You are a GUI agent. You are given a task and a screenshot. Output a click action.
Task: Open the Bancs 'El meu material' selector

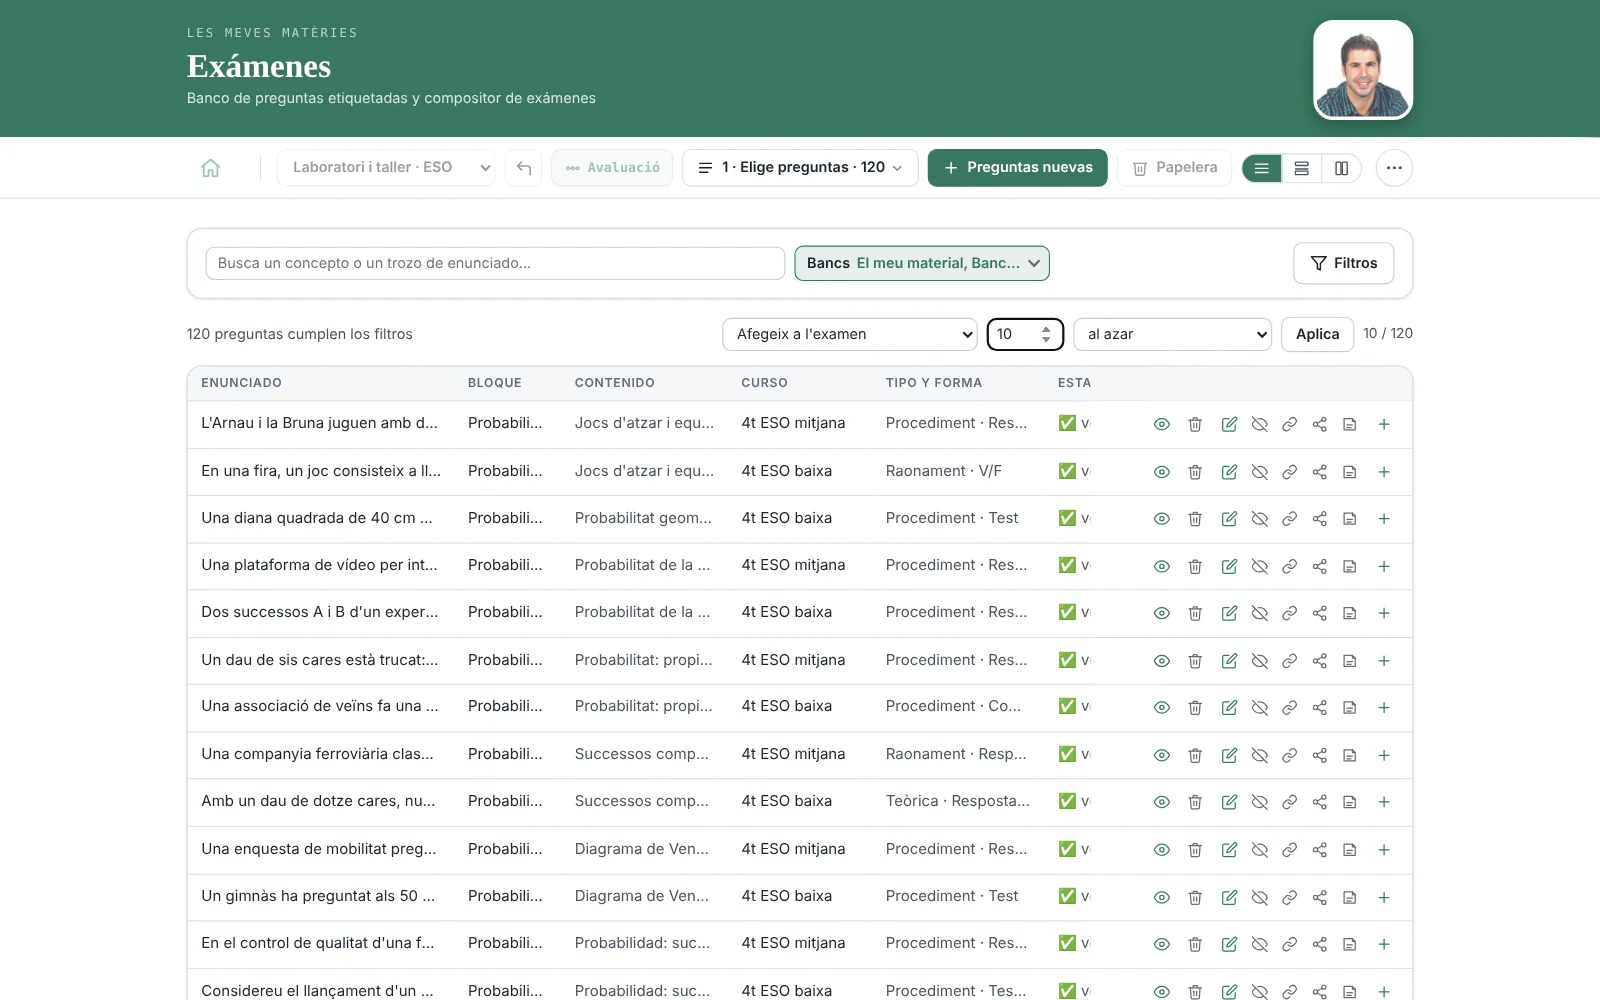pos(922,263)
